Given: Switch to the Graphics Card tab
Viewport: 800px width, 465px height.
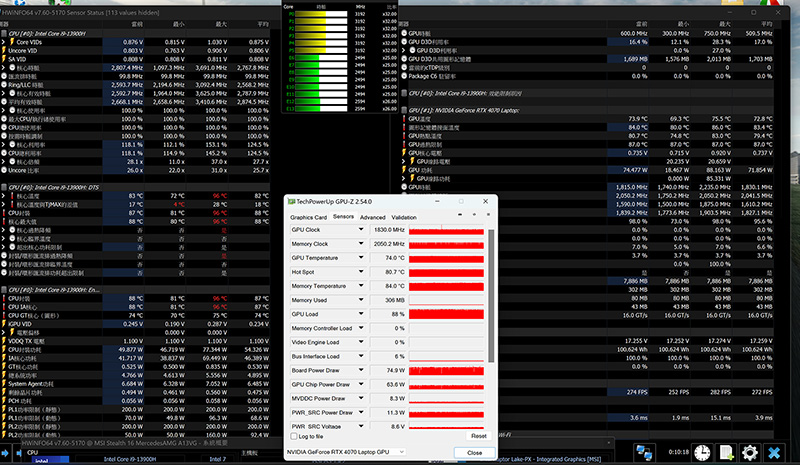Looking at the screenshot, I should pyautogui.click(x=309, y=217).
